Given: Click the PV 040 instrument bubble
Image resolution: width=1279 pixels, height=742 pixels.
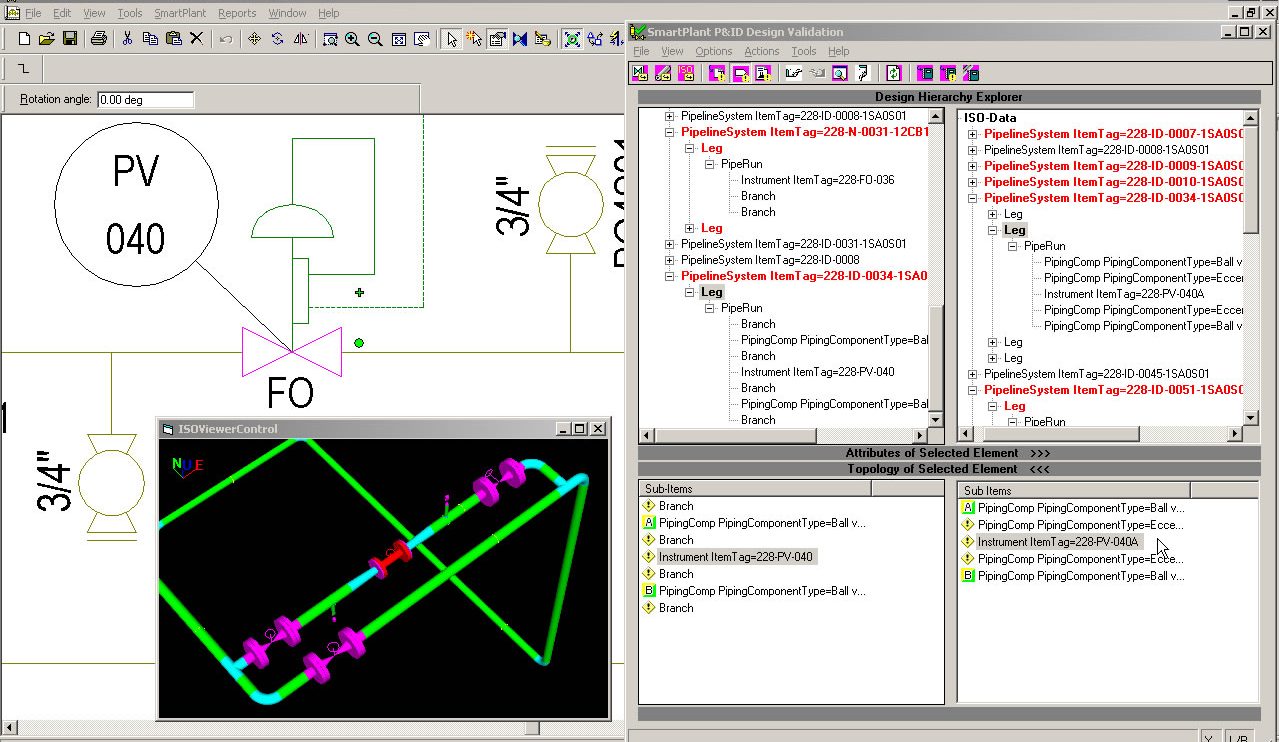Looking at the screenshot, I should (136, 205).
